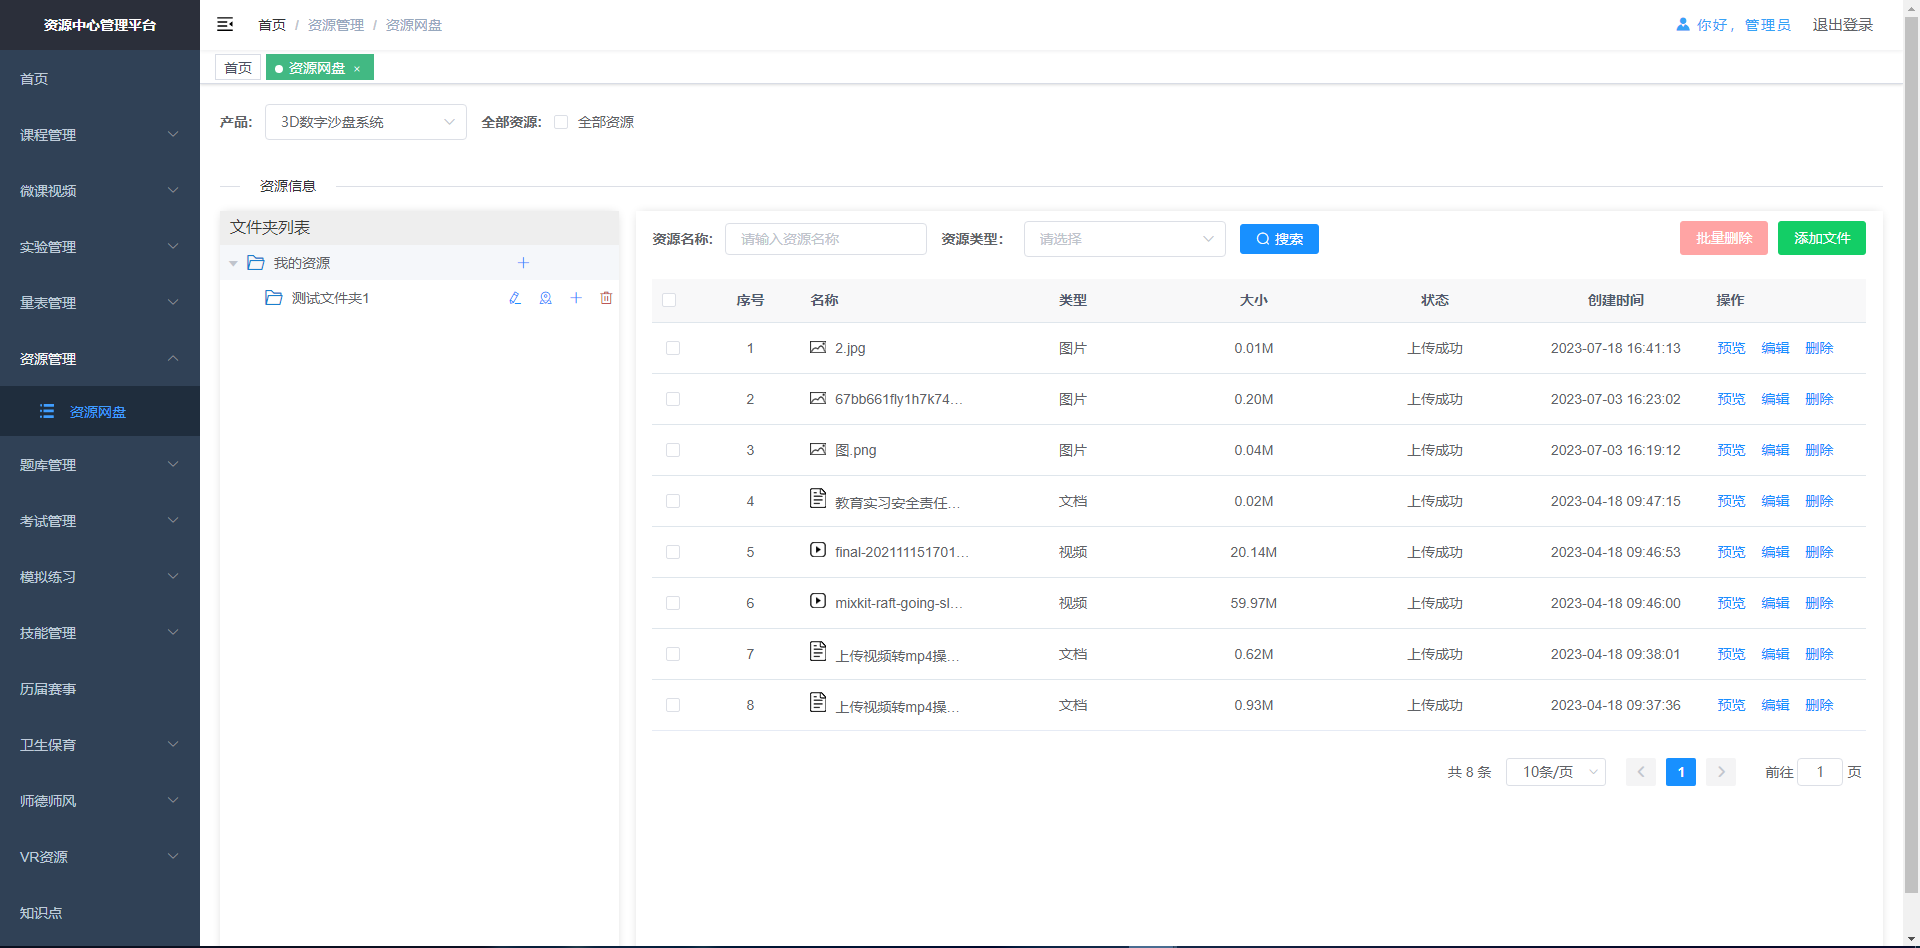This screenshot has height=948, width=1920.
Task: Check the box for mixkit-raft-going-sl row
Action: [673, 603]
